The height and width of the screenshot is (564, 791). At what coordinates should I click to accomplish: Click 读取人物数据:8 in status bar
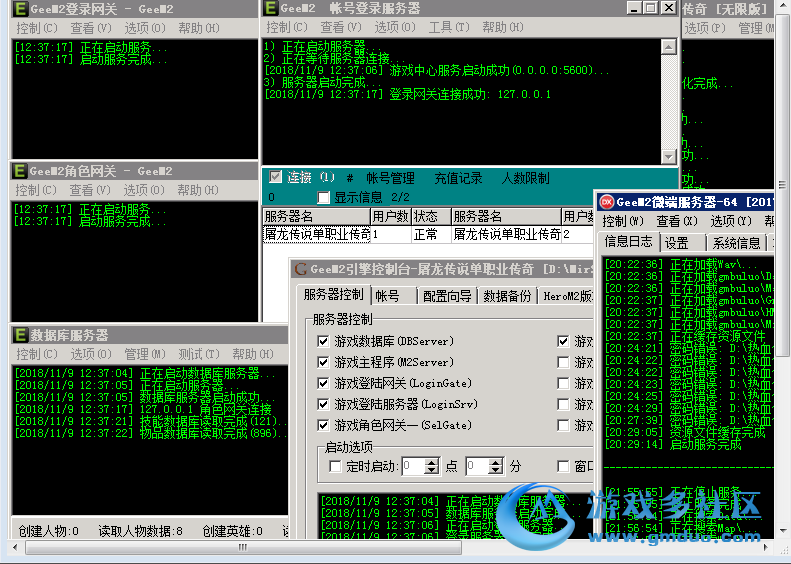140,531
